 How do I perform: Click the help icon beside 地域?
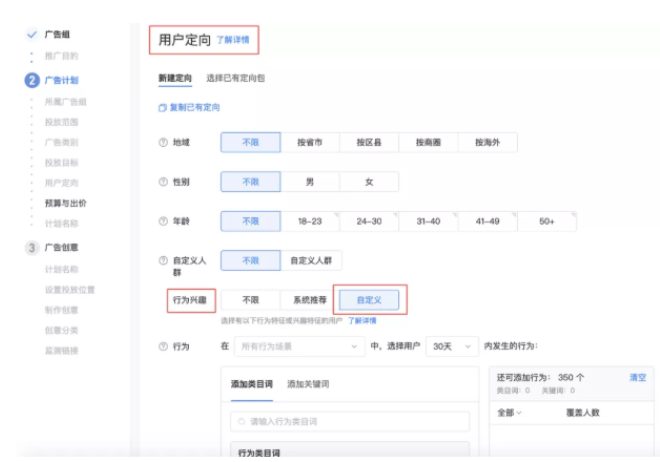(163, 143)
